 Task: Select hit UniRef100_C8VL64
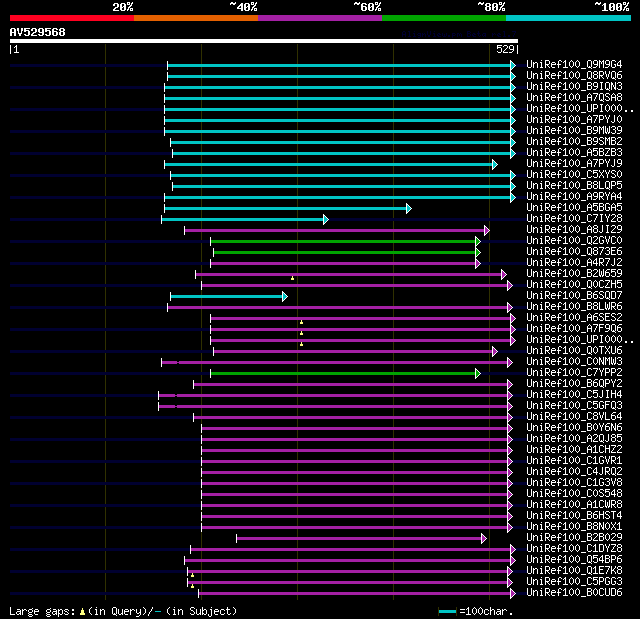(574, 417)
